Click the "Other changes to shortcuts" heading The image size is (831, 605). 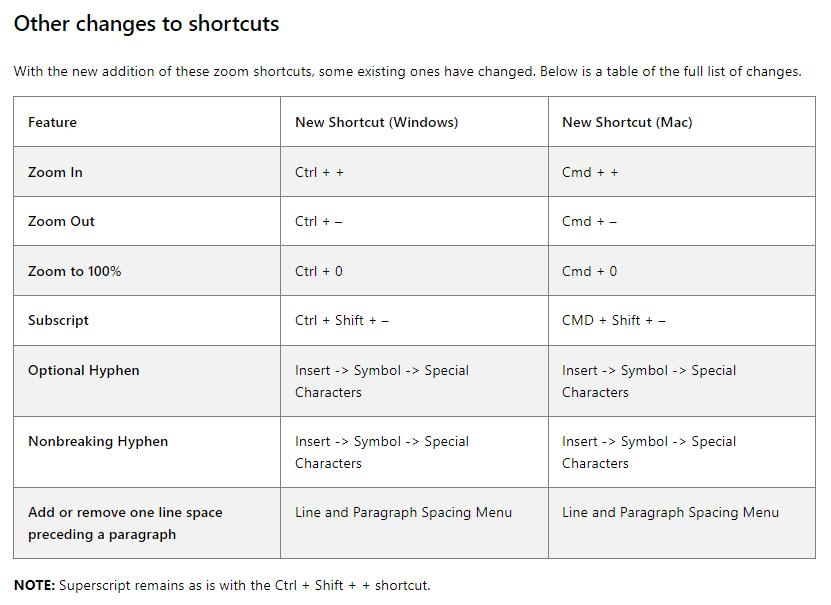tap(146, 24)
